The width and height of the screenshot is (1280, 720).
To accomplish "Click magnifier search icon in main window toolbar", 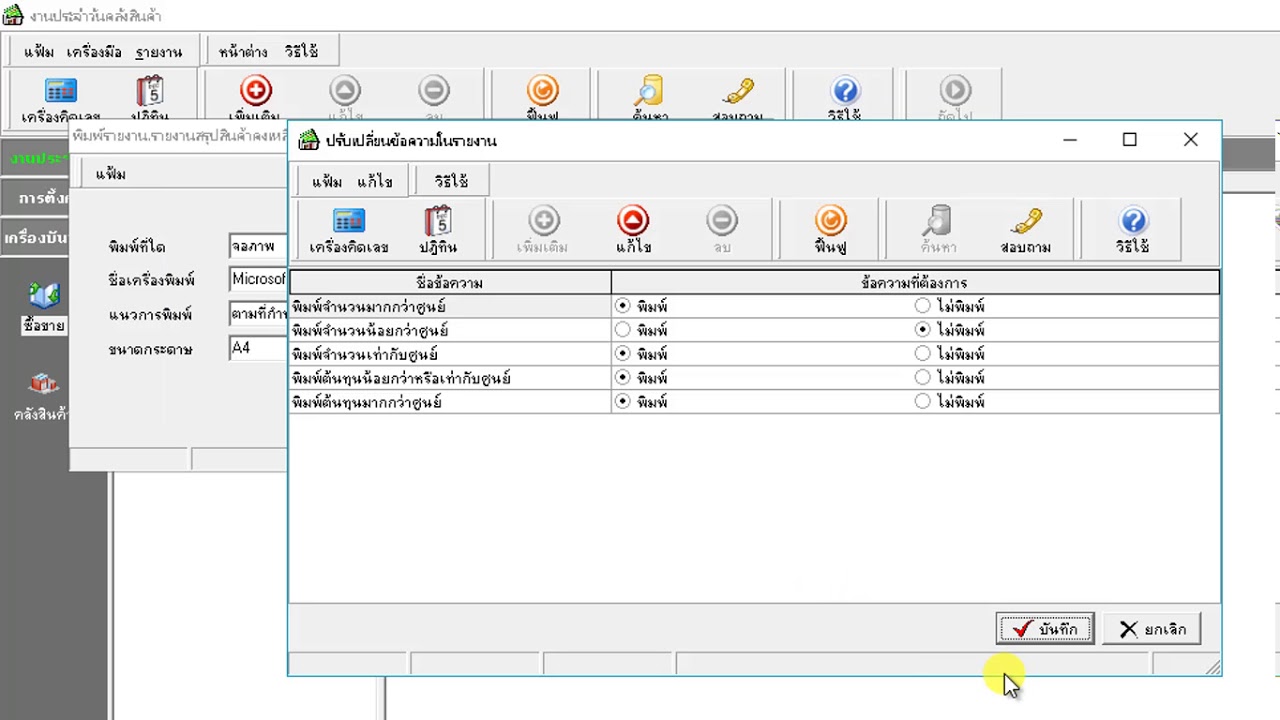I will click(x=650, y=91).
